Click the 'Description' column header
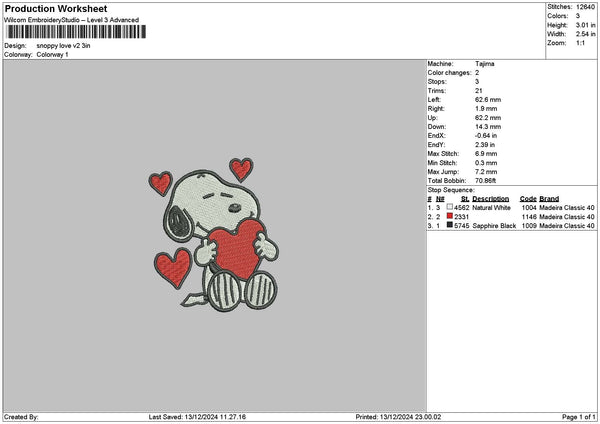The height and width of the screenshot is (424, 600). pyautogui.click(x=491, y=199)
